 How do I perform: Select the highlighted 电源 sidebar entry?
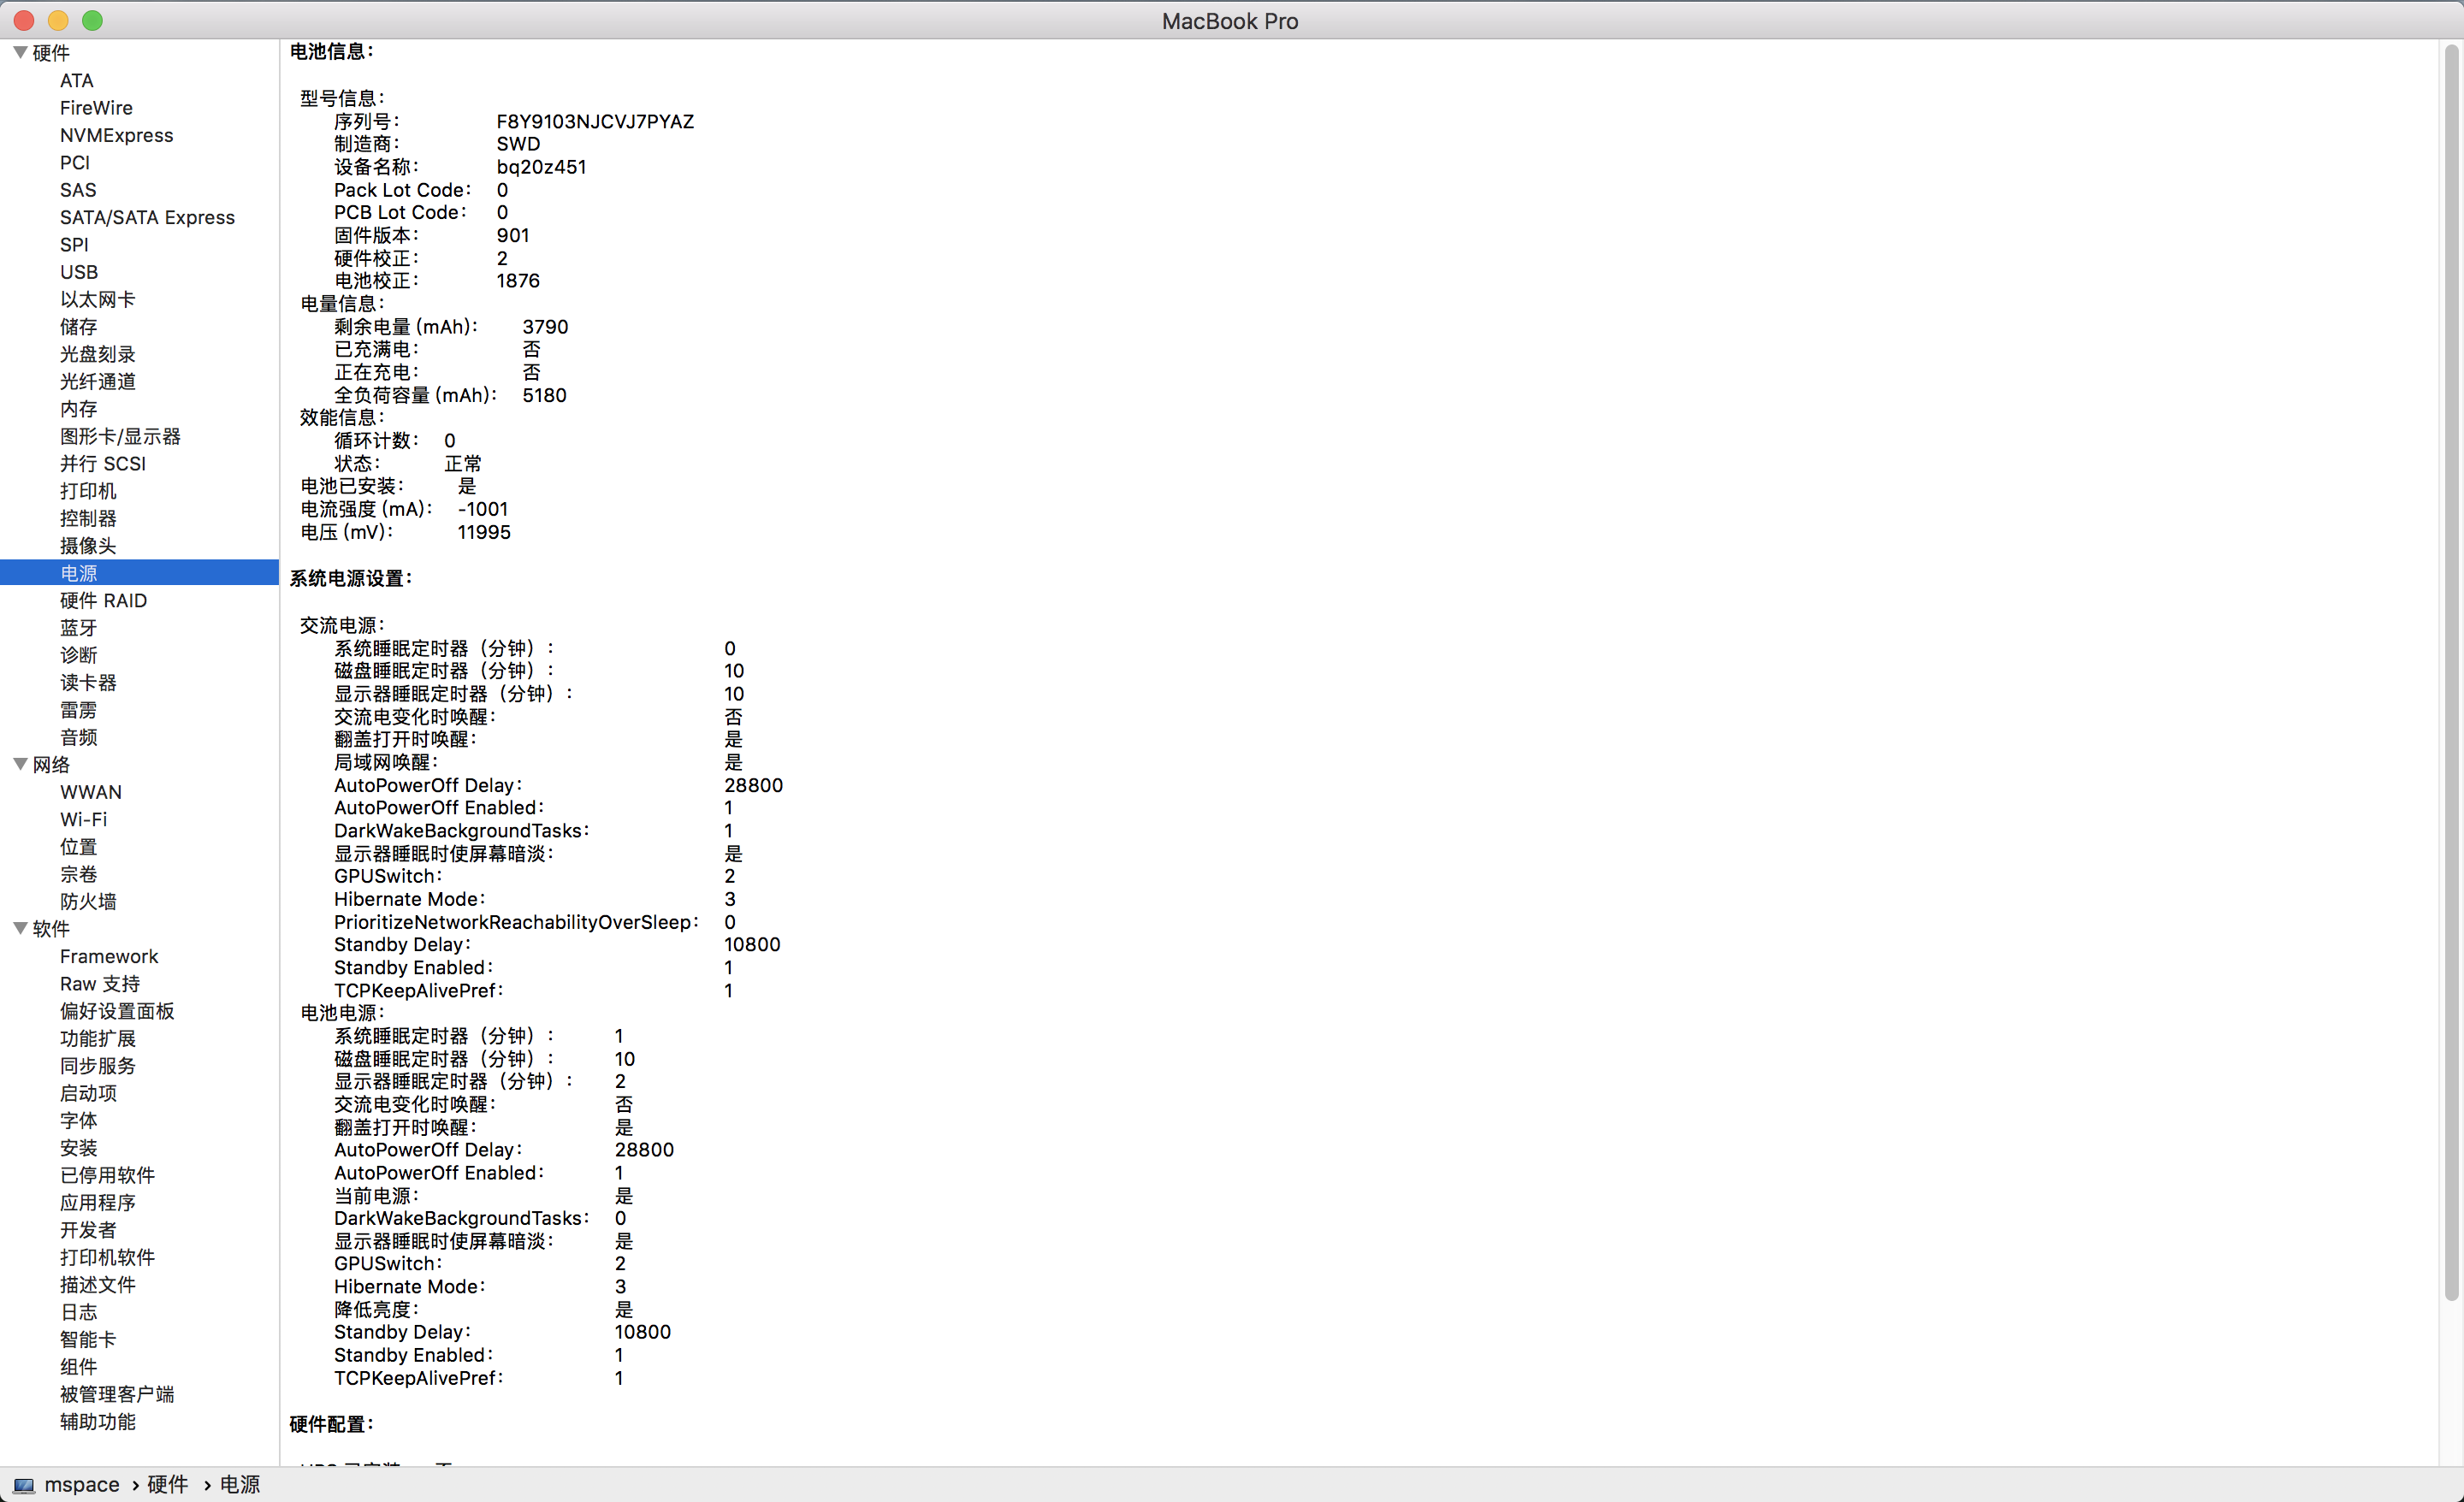(x=139, y=573)
